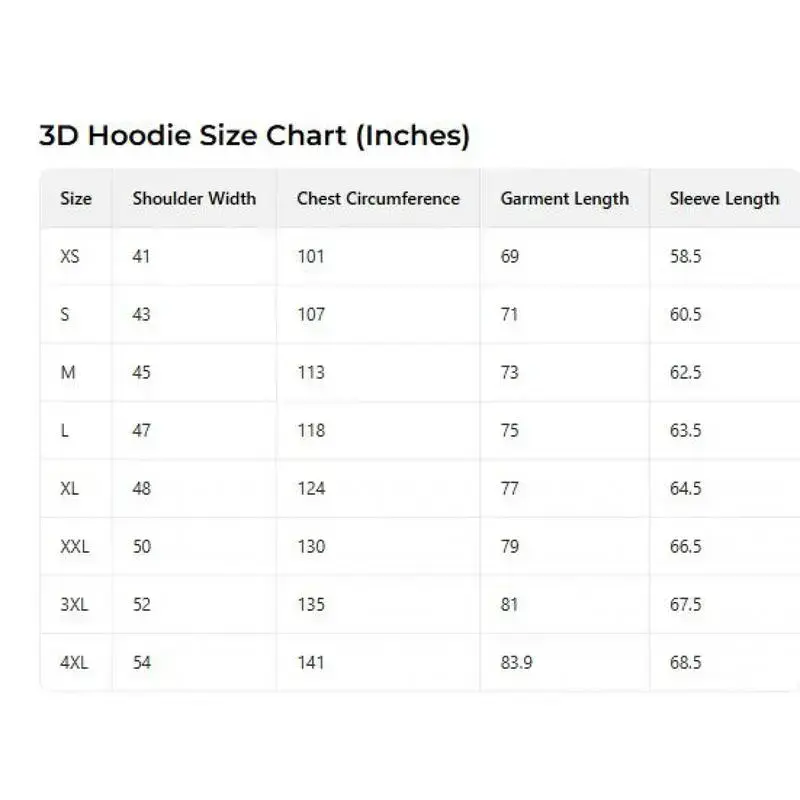Click the 3XL size row label
Screen dimensions: 800x800
click(75, 604)
